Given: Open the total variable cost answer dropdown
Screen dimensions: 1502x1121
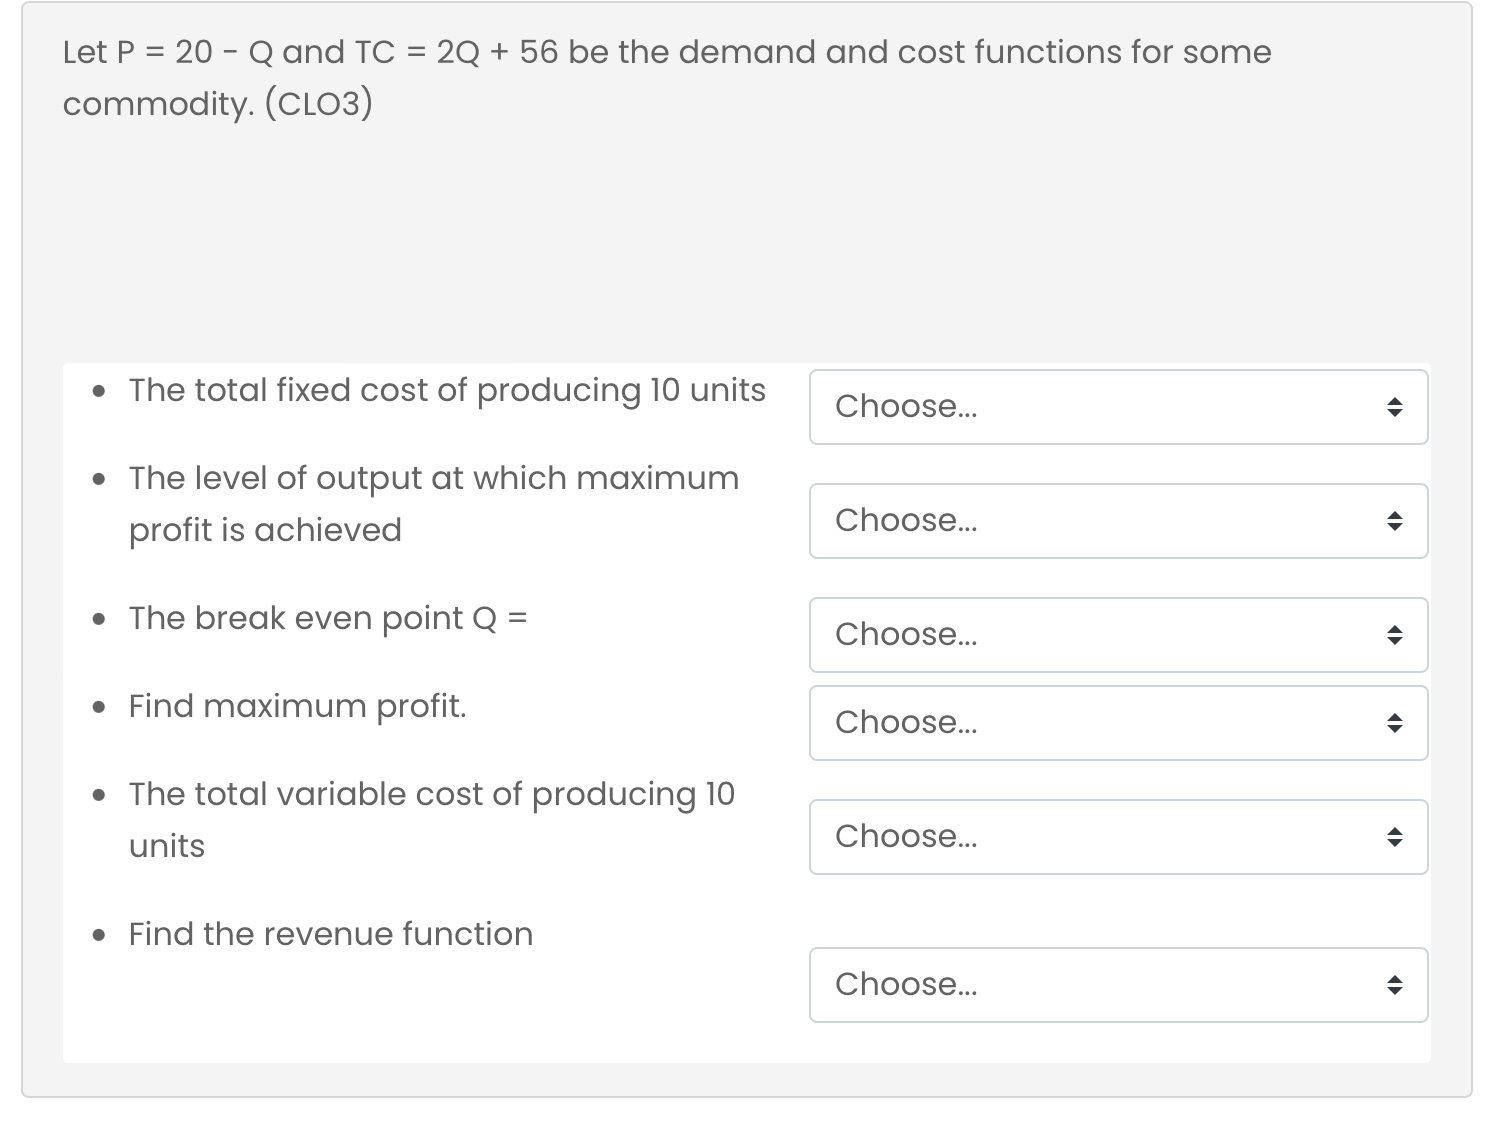Looking at the screenshot, I should pyautogui.click(x=1118, y=837).
